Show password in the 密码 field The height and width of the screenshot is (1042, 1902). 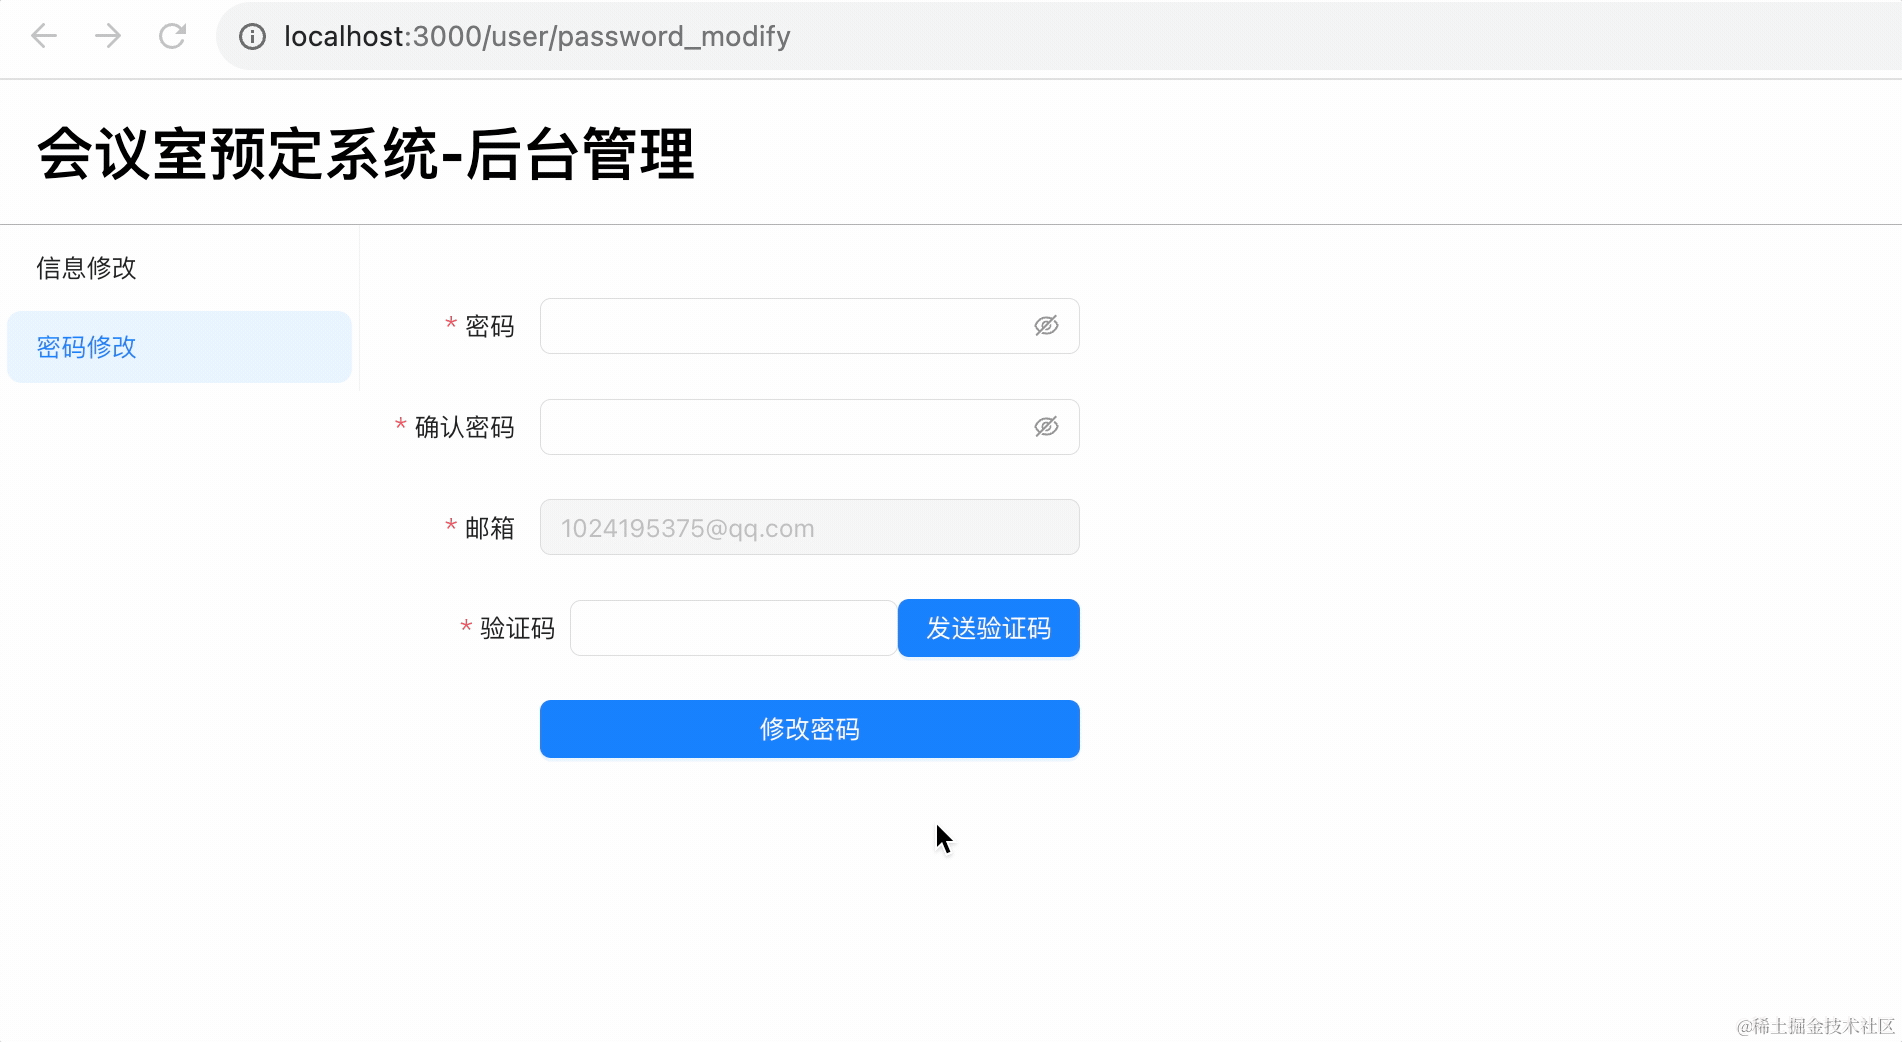(x=1046, y=326)
